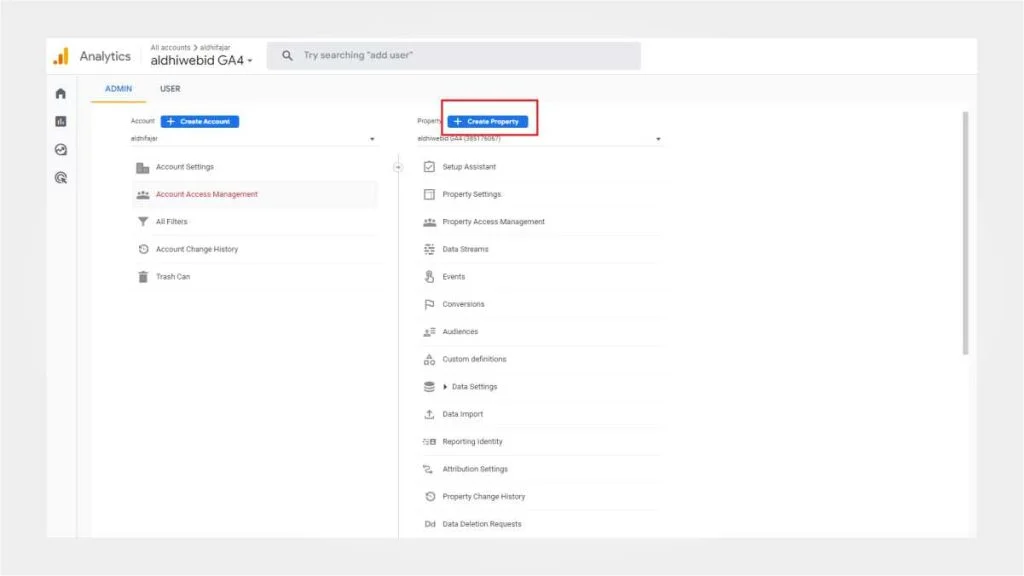Open the property selector dropdown
The width and height of the screenshot is (1024, 576).
(x=539, y=138)
